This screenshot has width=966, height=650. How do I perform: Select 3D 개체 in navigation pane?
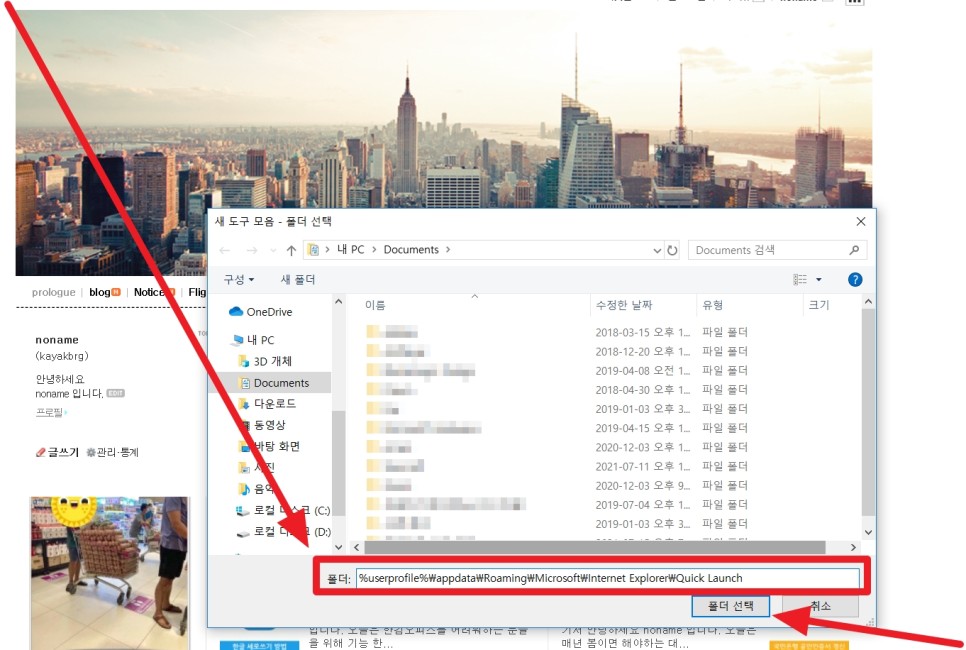pos(266,361)
